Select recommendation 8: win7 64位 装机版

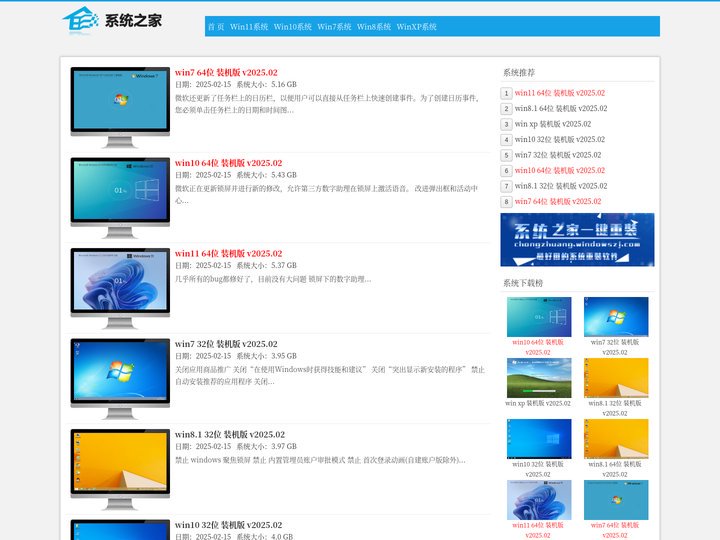[x=558, y=201]
